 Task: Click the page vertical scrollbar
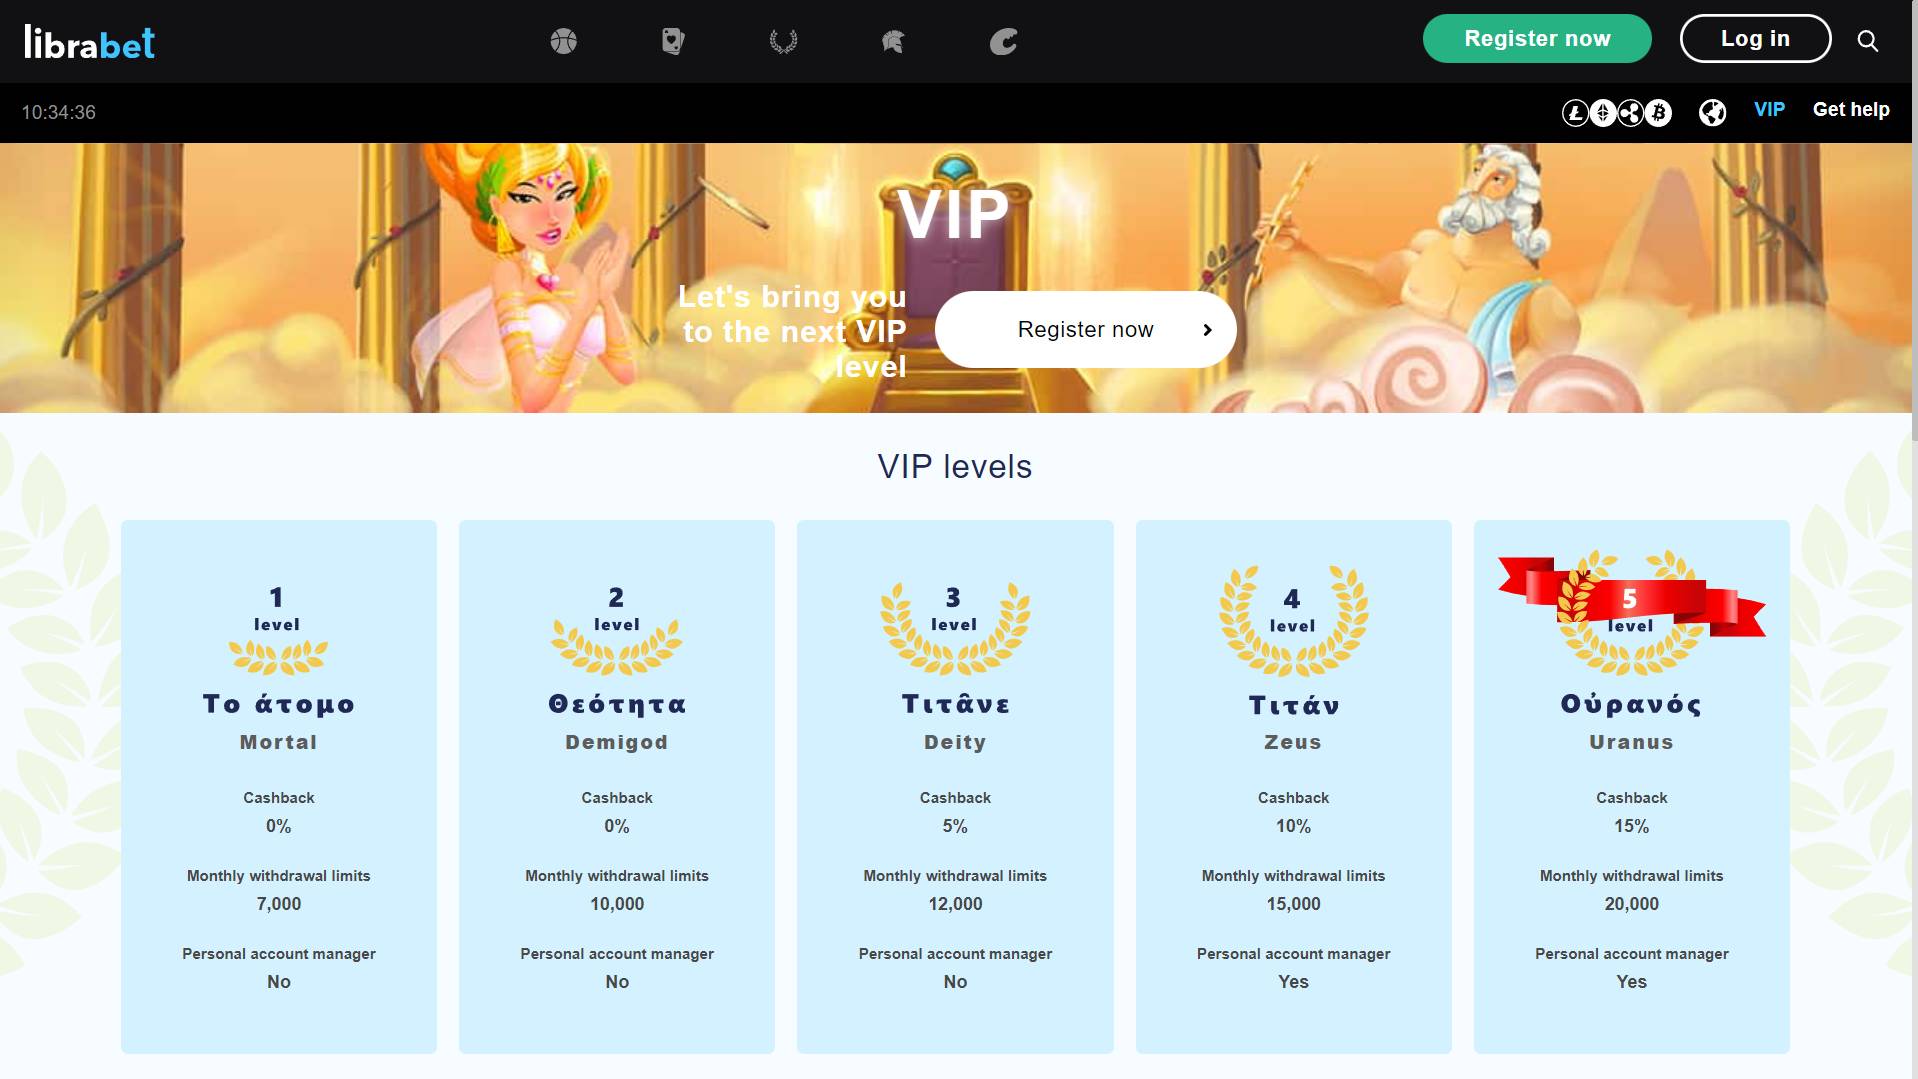(x=1913, y=540)
